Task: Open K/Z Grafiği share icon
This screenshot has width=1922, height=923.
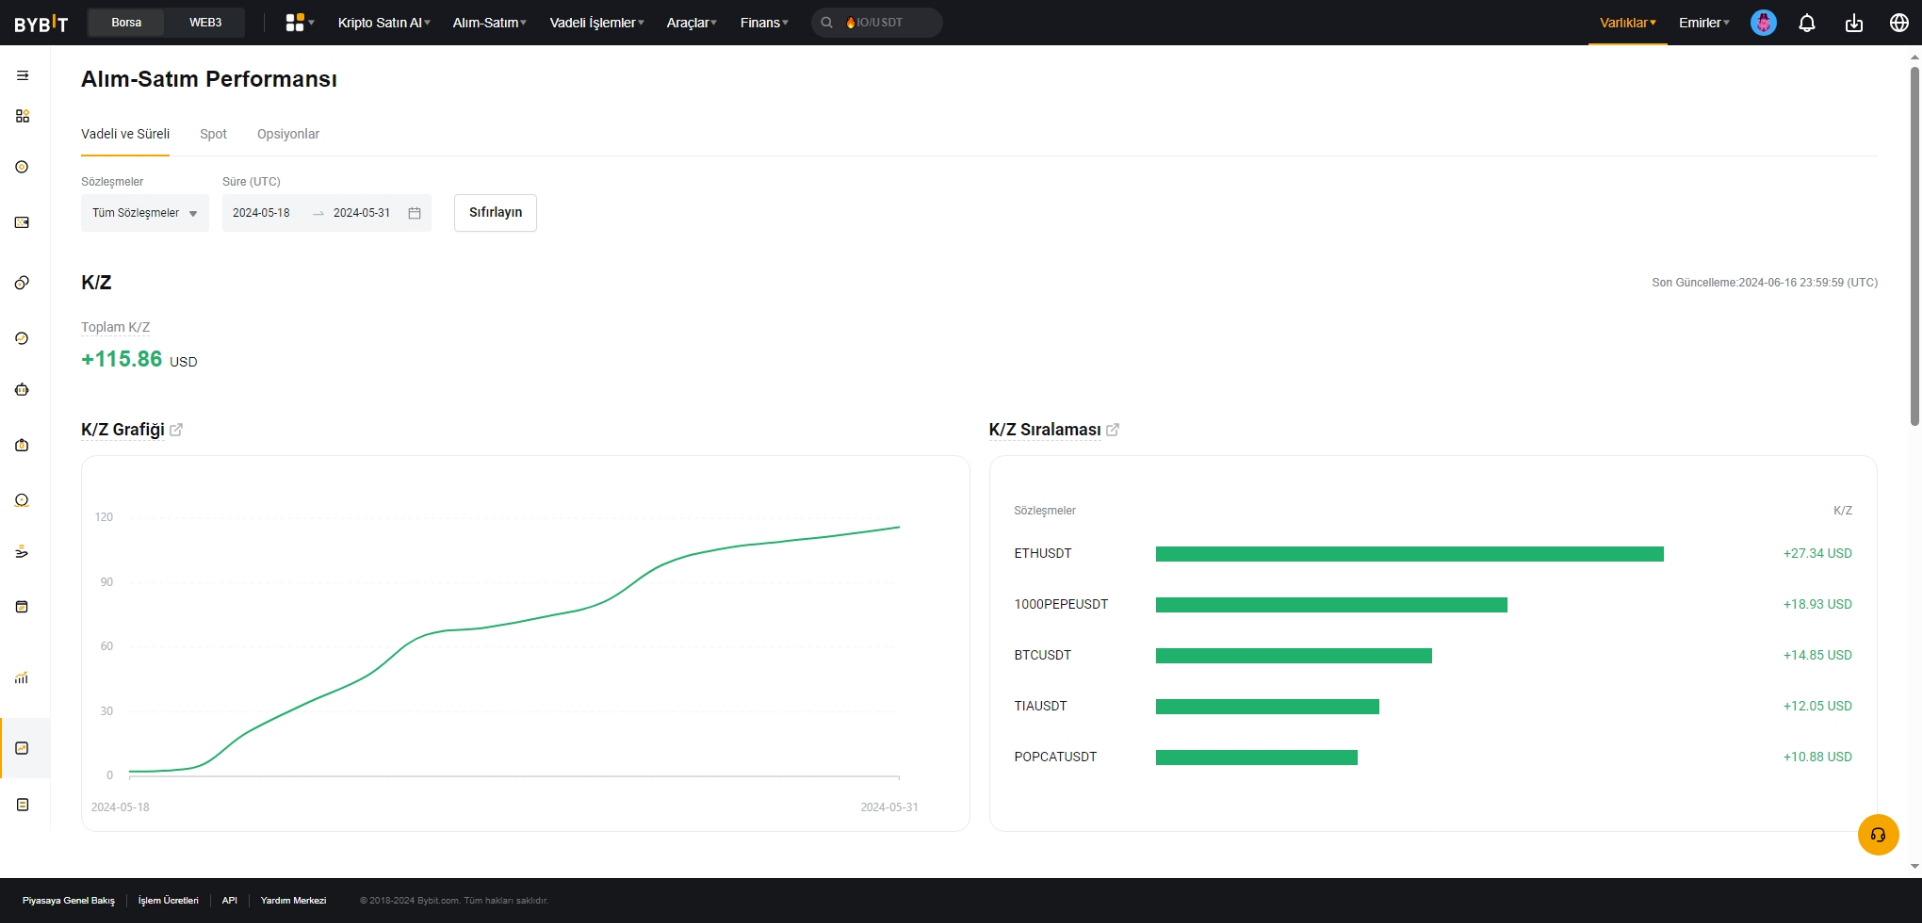Action: pos(176,429)
